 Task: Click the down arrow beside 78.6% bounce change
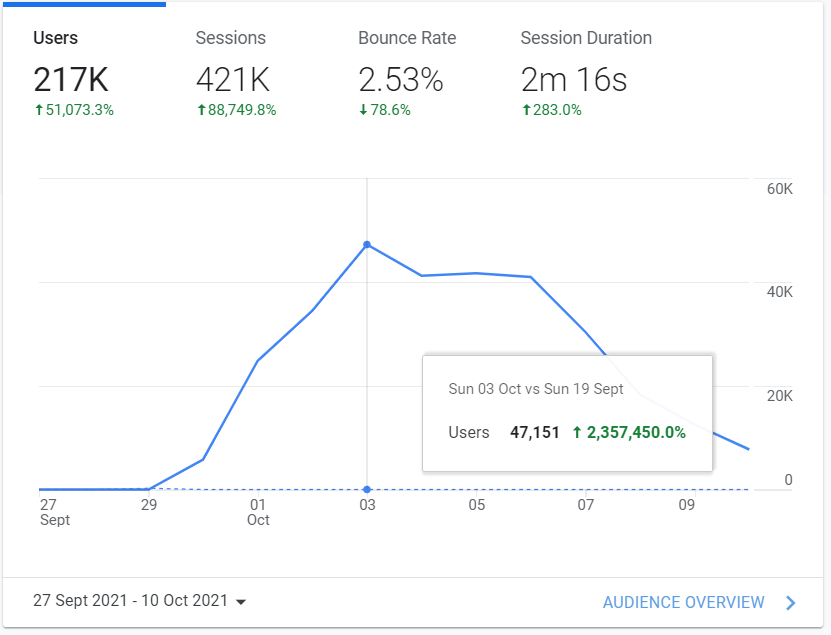click(363, 110)
